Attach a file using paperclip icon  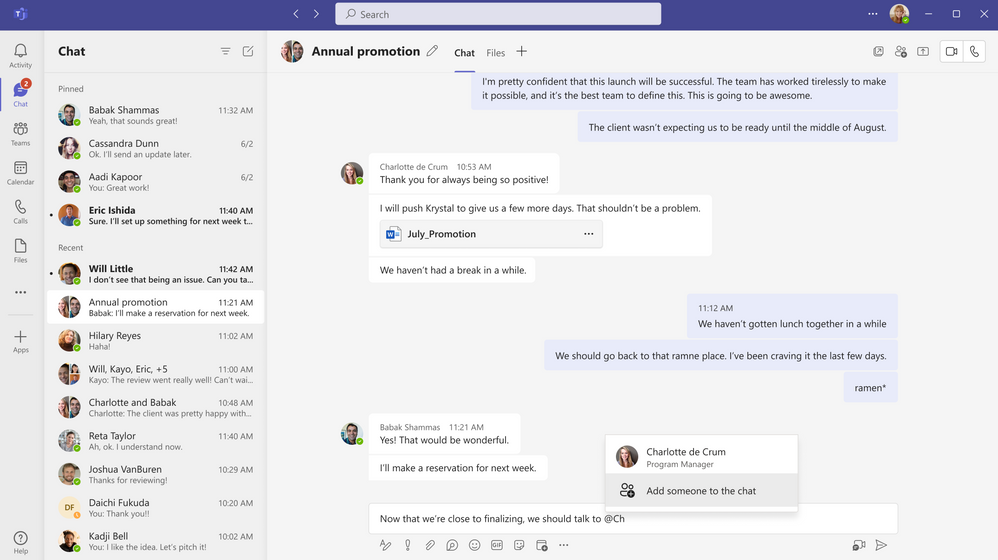(430, 545)
